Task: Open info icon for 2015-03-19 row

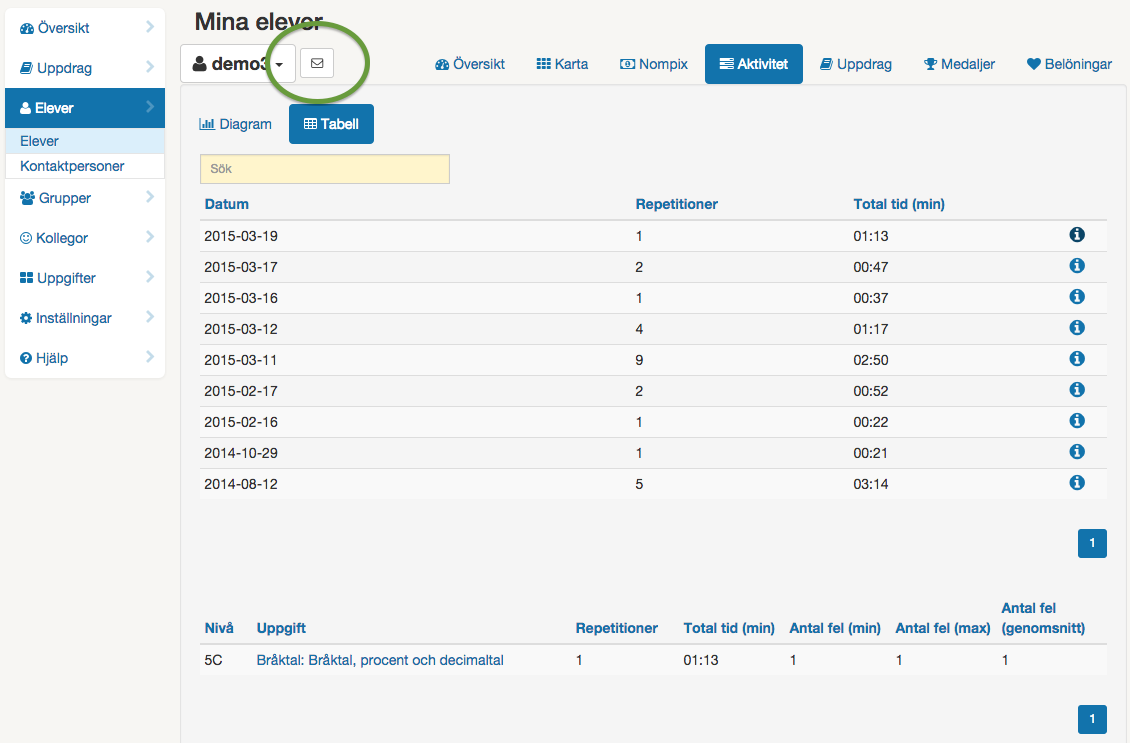Action: 1077,235
